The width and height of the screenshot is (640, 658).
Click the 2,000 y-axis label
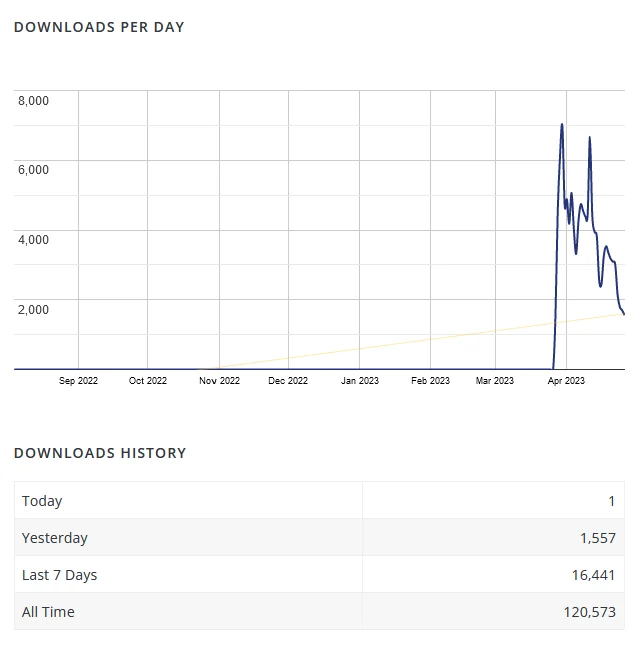coord(33,310)
